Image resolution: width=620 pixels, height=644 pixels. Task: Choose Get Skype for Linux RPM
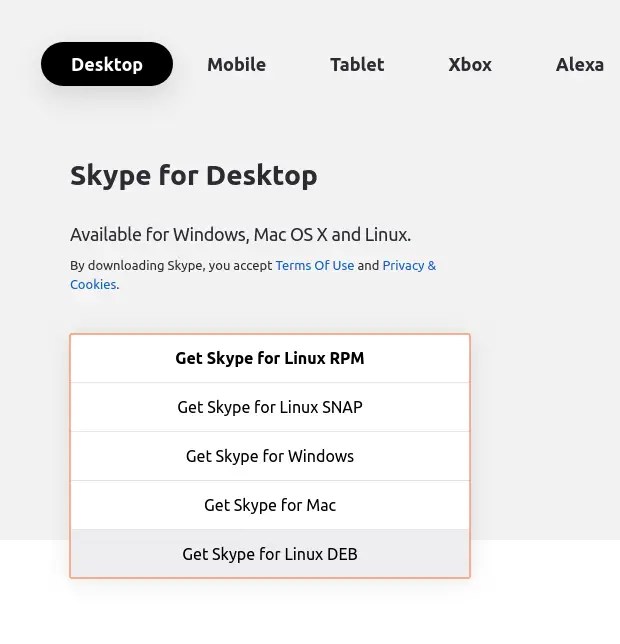(270, 358)
